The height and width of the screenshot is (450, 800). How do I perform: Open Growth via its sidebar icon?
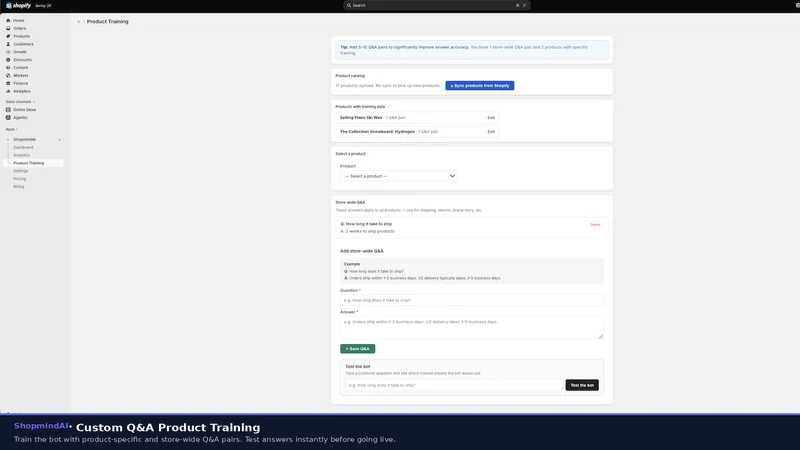[8, 52]
